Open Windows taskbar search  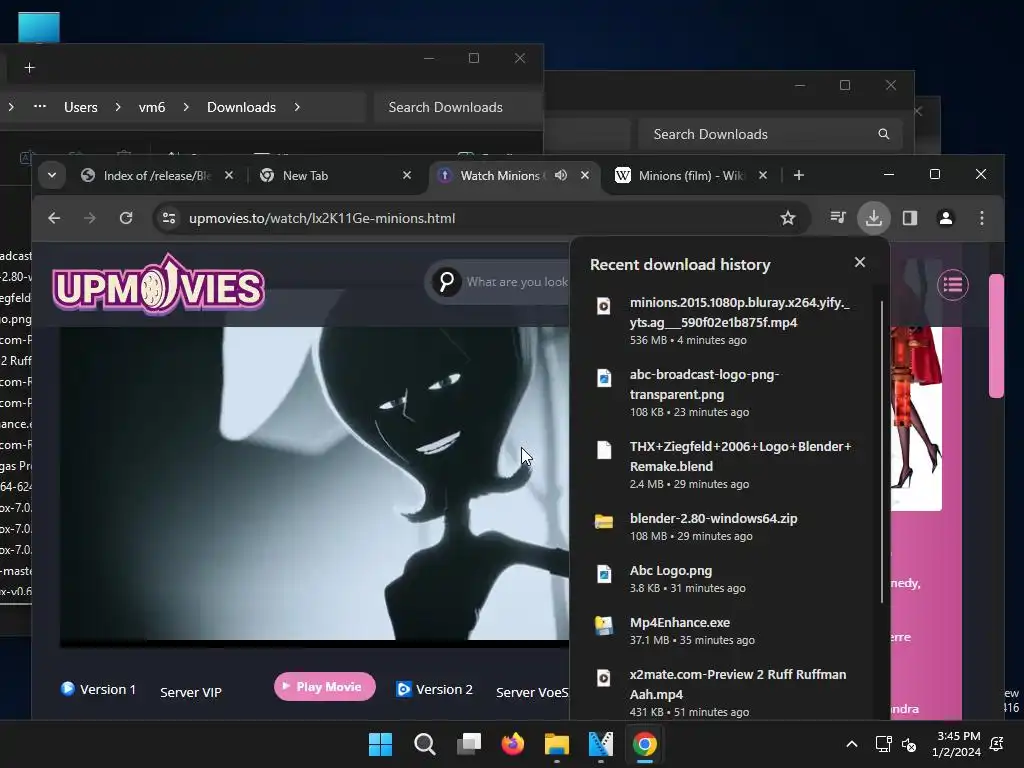[x=424, y=744]
